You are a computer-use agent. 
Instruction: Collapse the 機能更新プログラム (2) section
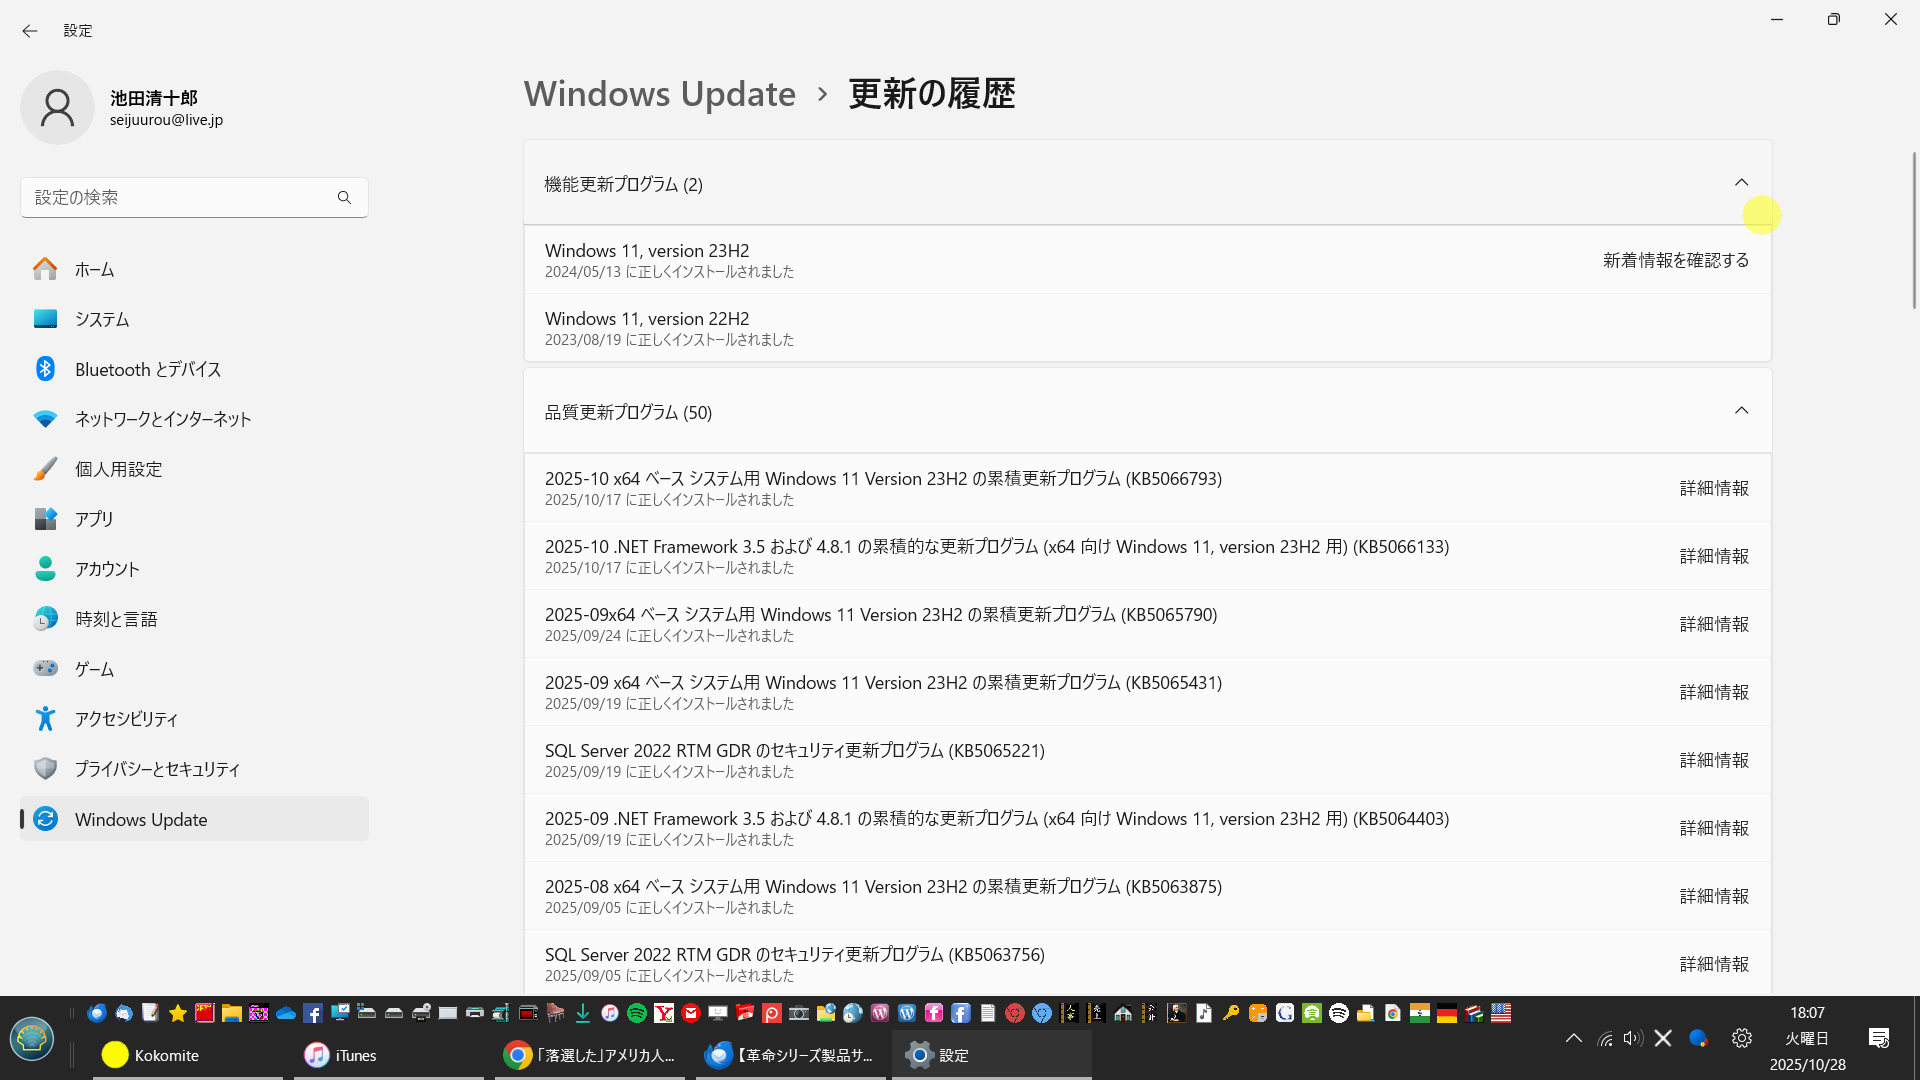(1741, 183)
